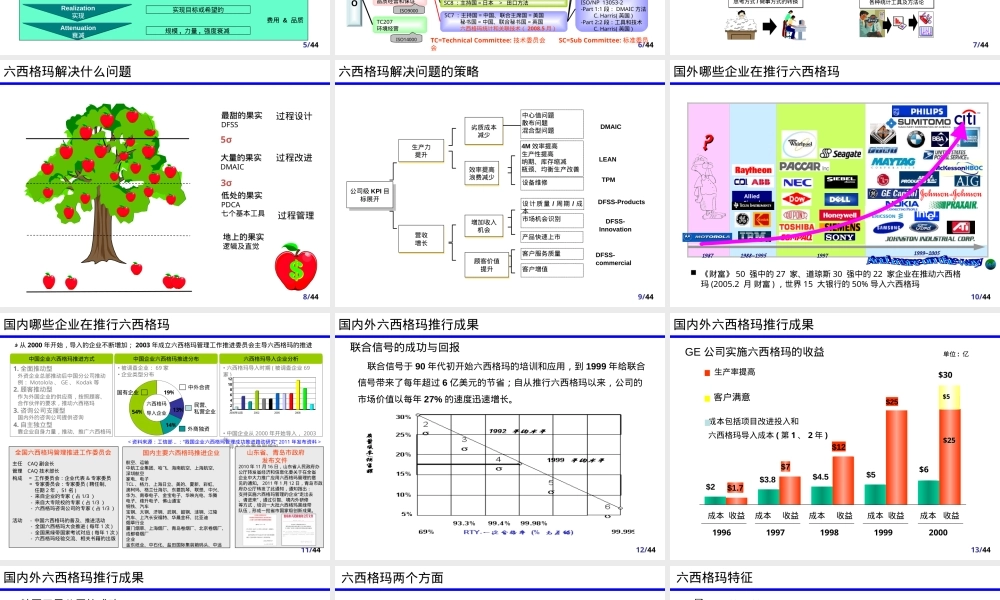Click the Raytheon logo
Viewport: 1000px width, 600px height.
coord(753,170)
